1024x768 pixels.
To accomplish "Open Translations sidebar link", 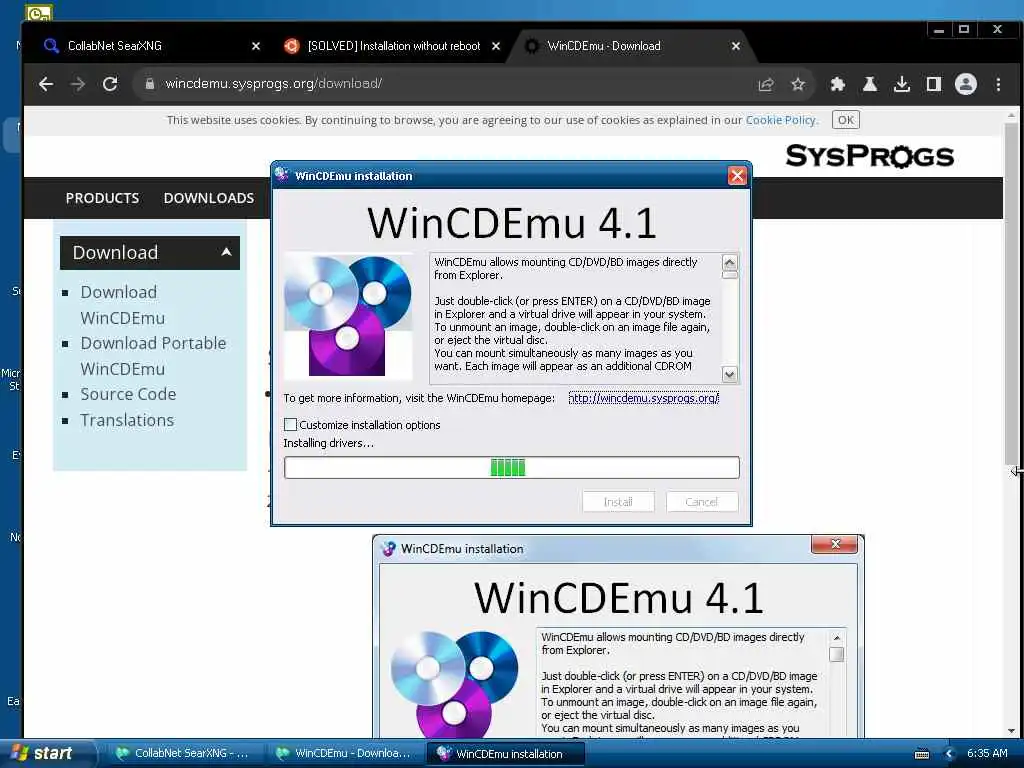I will tap(127, 420).
